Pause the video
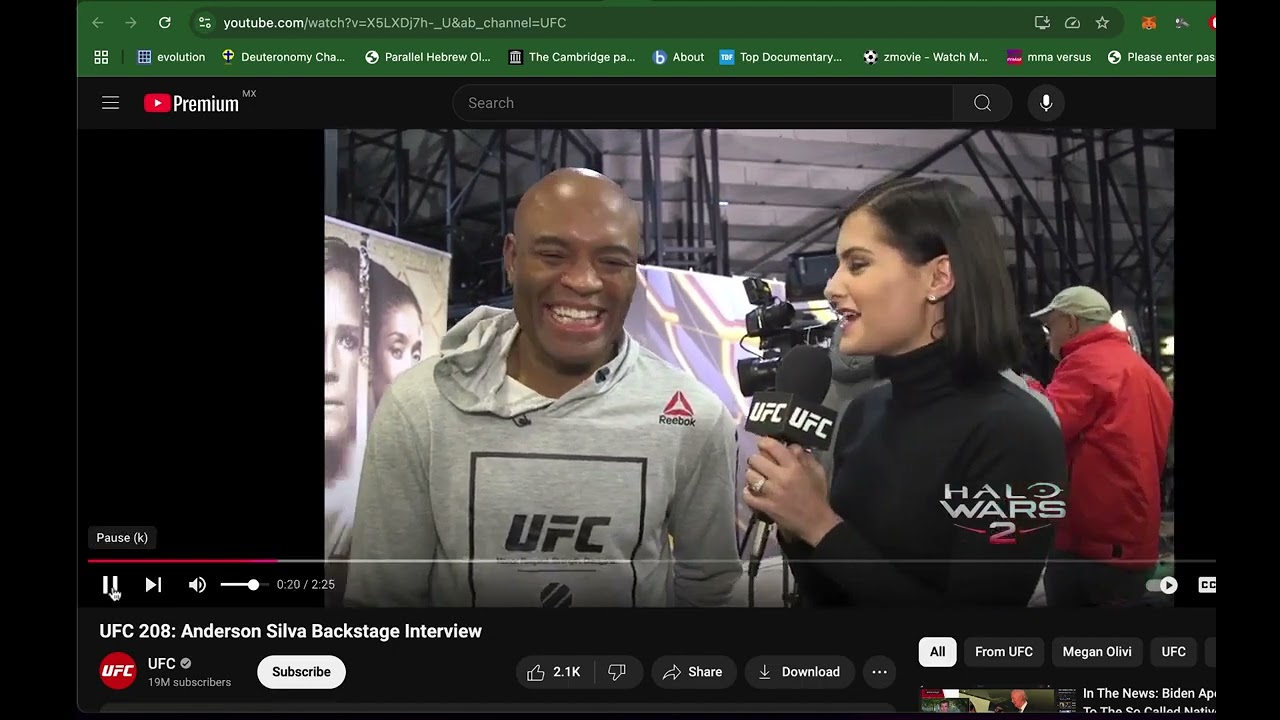 (111, 585)
